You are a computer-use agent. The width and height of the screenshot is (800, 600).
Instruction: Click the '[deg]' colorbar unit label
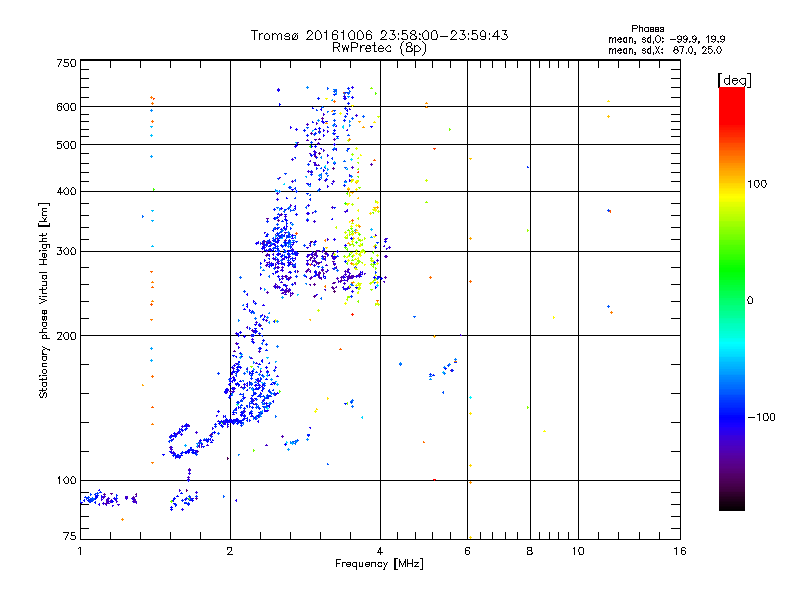click(x=734, y=80)
